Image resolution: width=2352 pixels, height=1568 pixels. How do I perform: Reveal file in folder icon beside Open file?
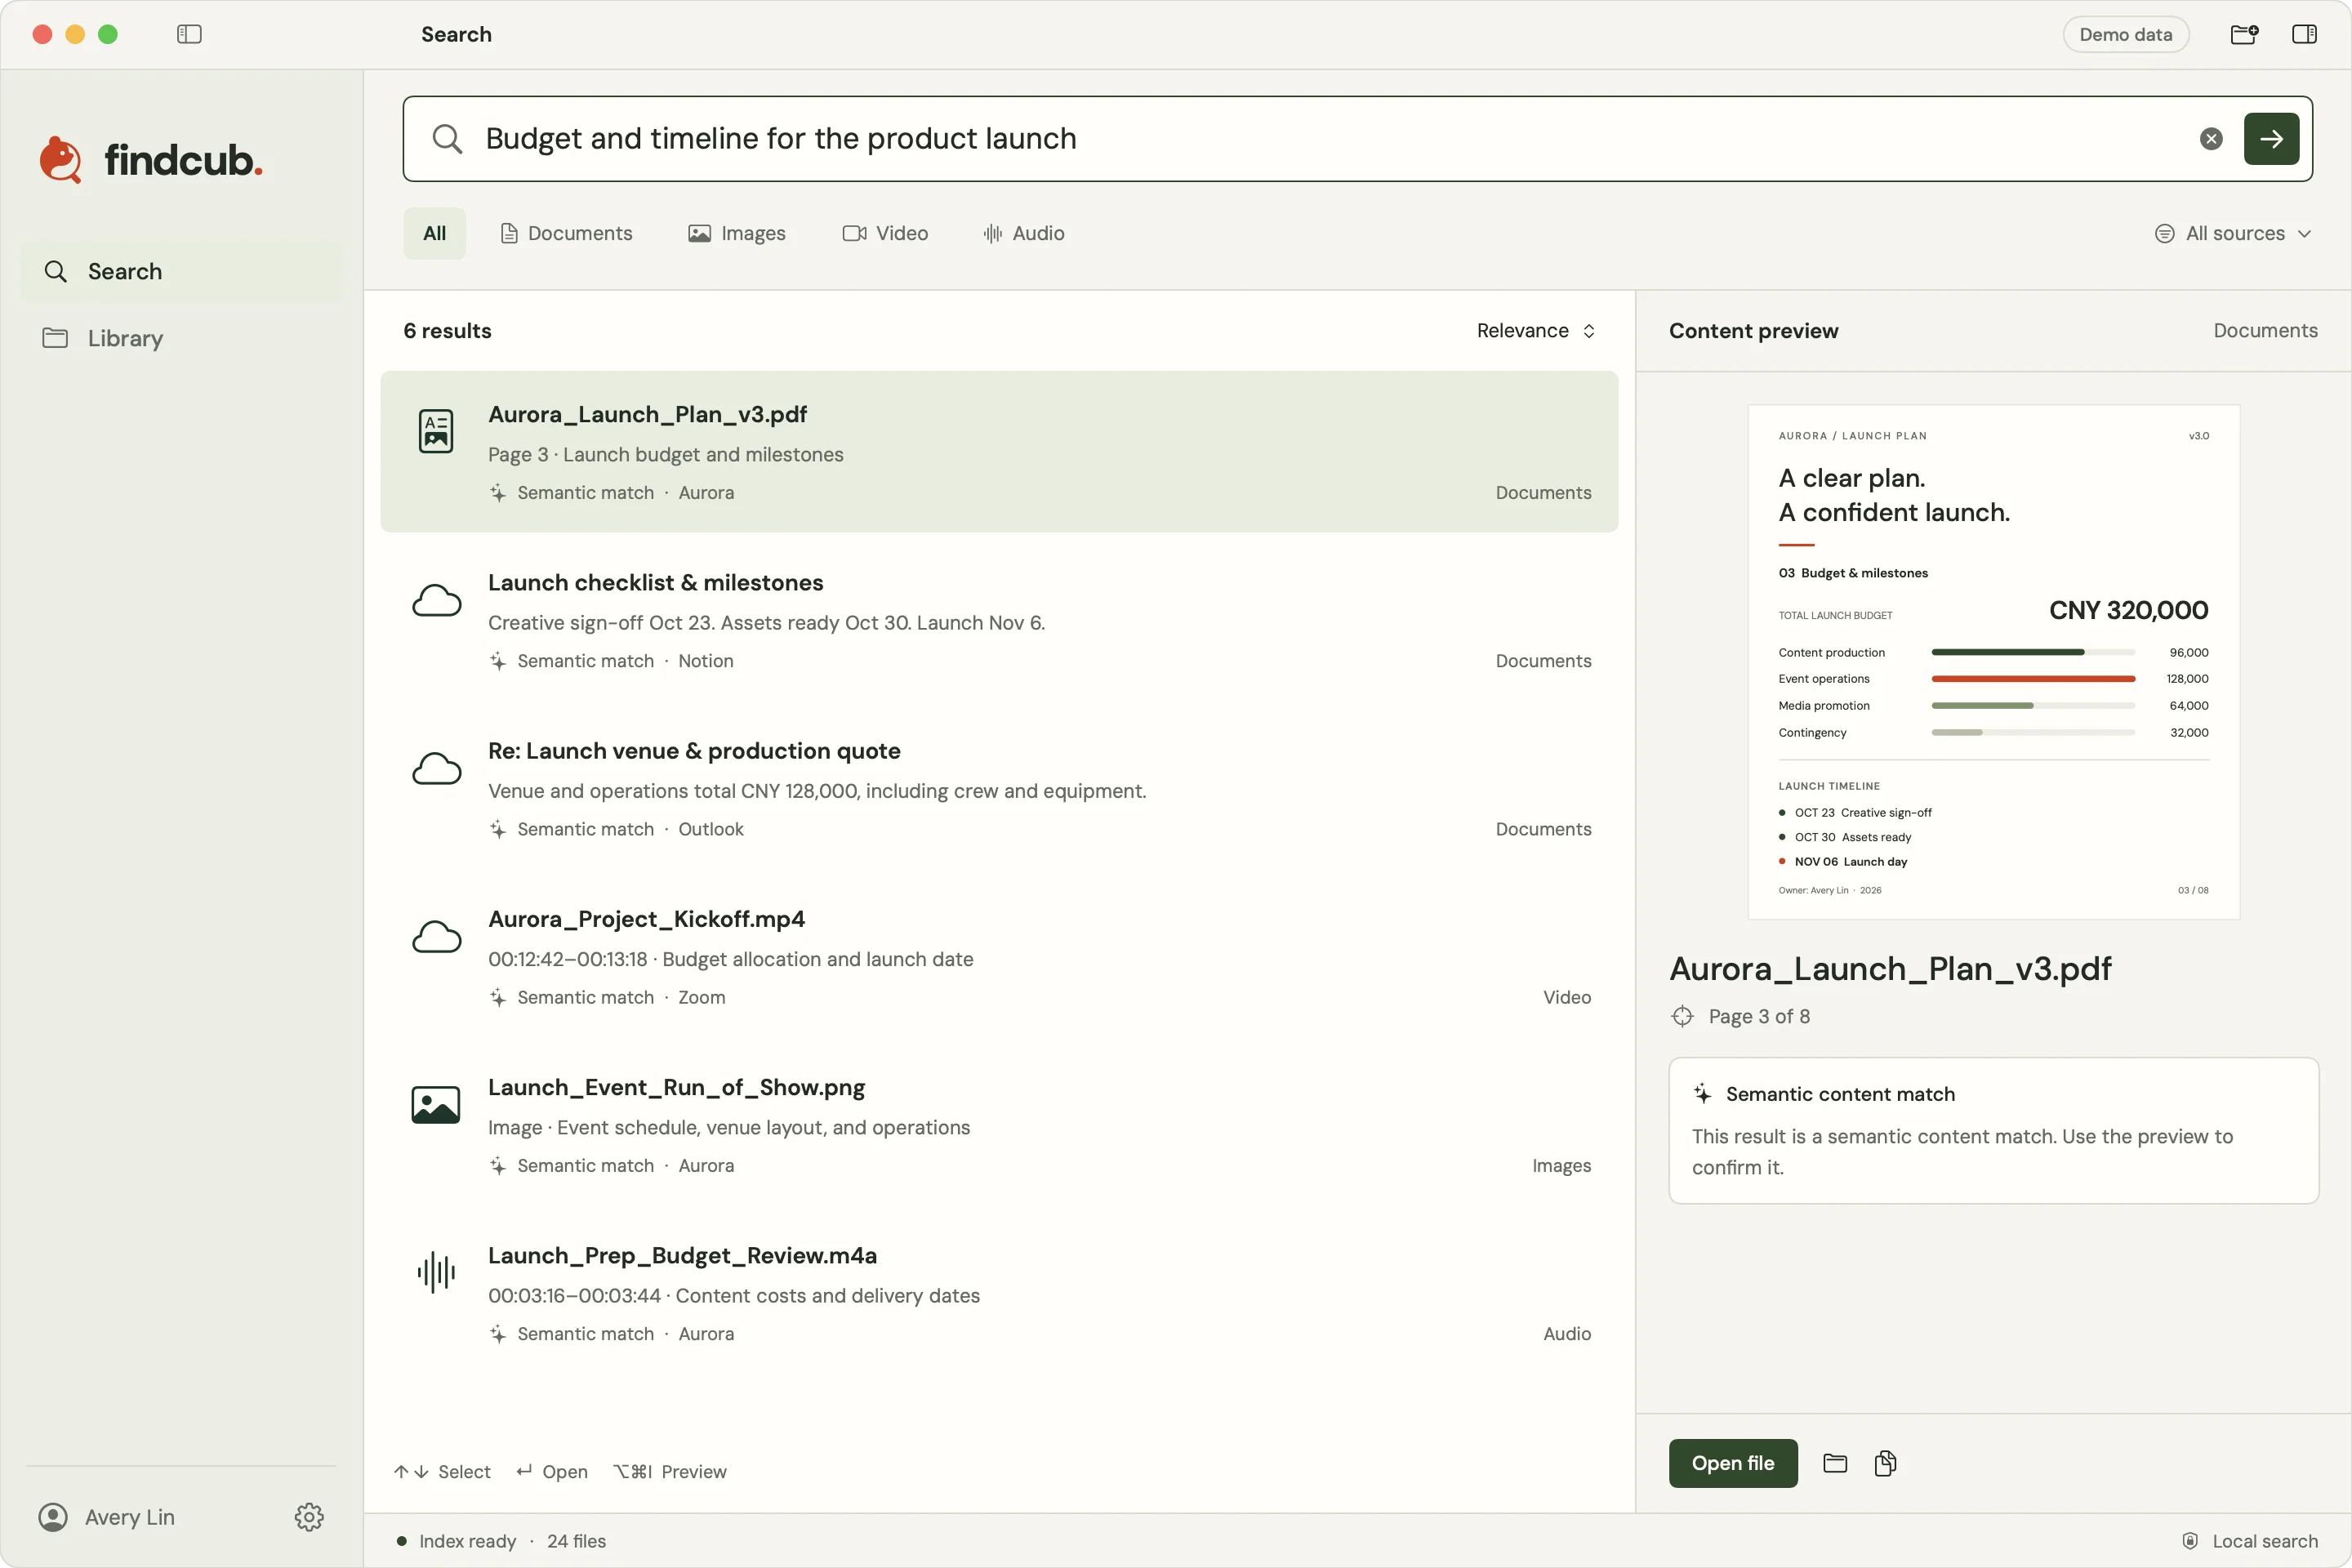[1835, 1463]
